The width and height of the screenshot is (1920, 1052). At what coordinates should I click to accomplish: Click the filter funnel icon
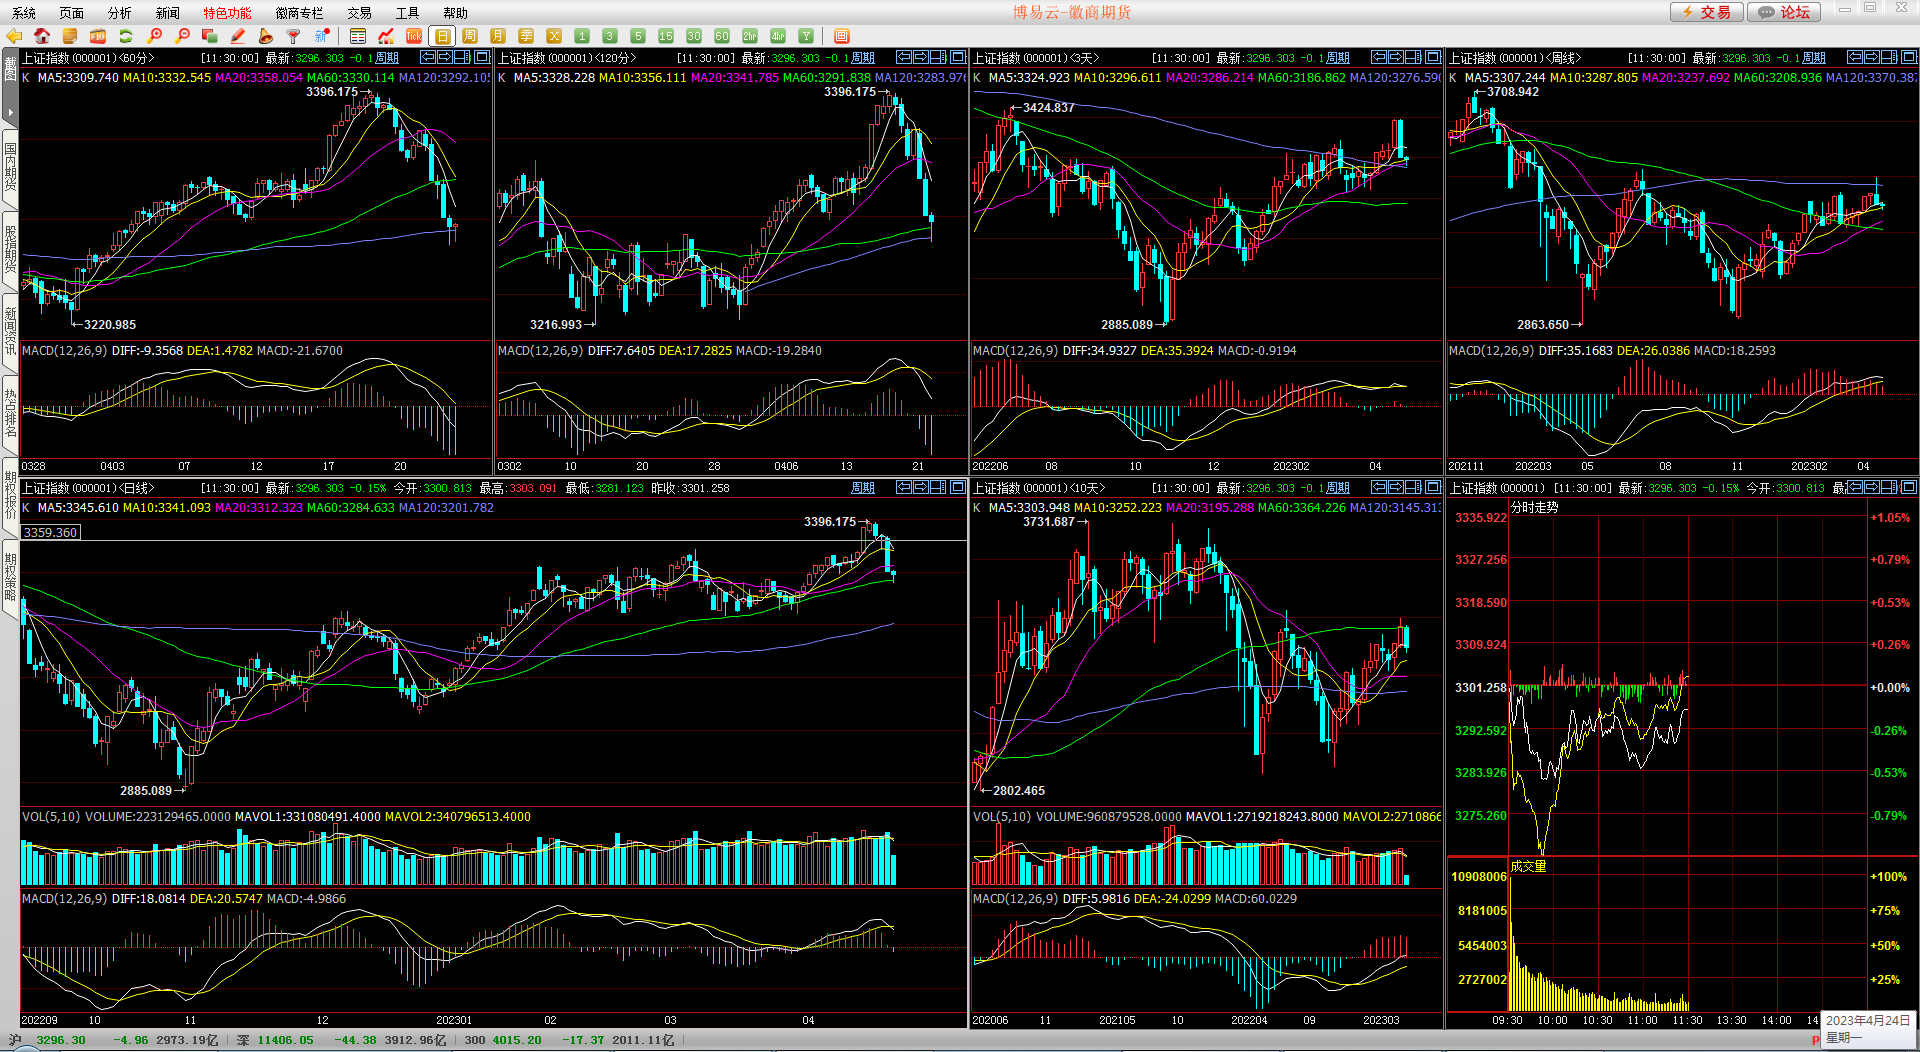coord(294,36)
